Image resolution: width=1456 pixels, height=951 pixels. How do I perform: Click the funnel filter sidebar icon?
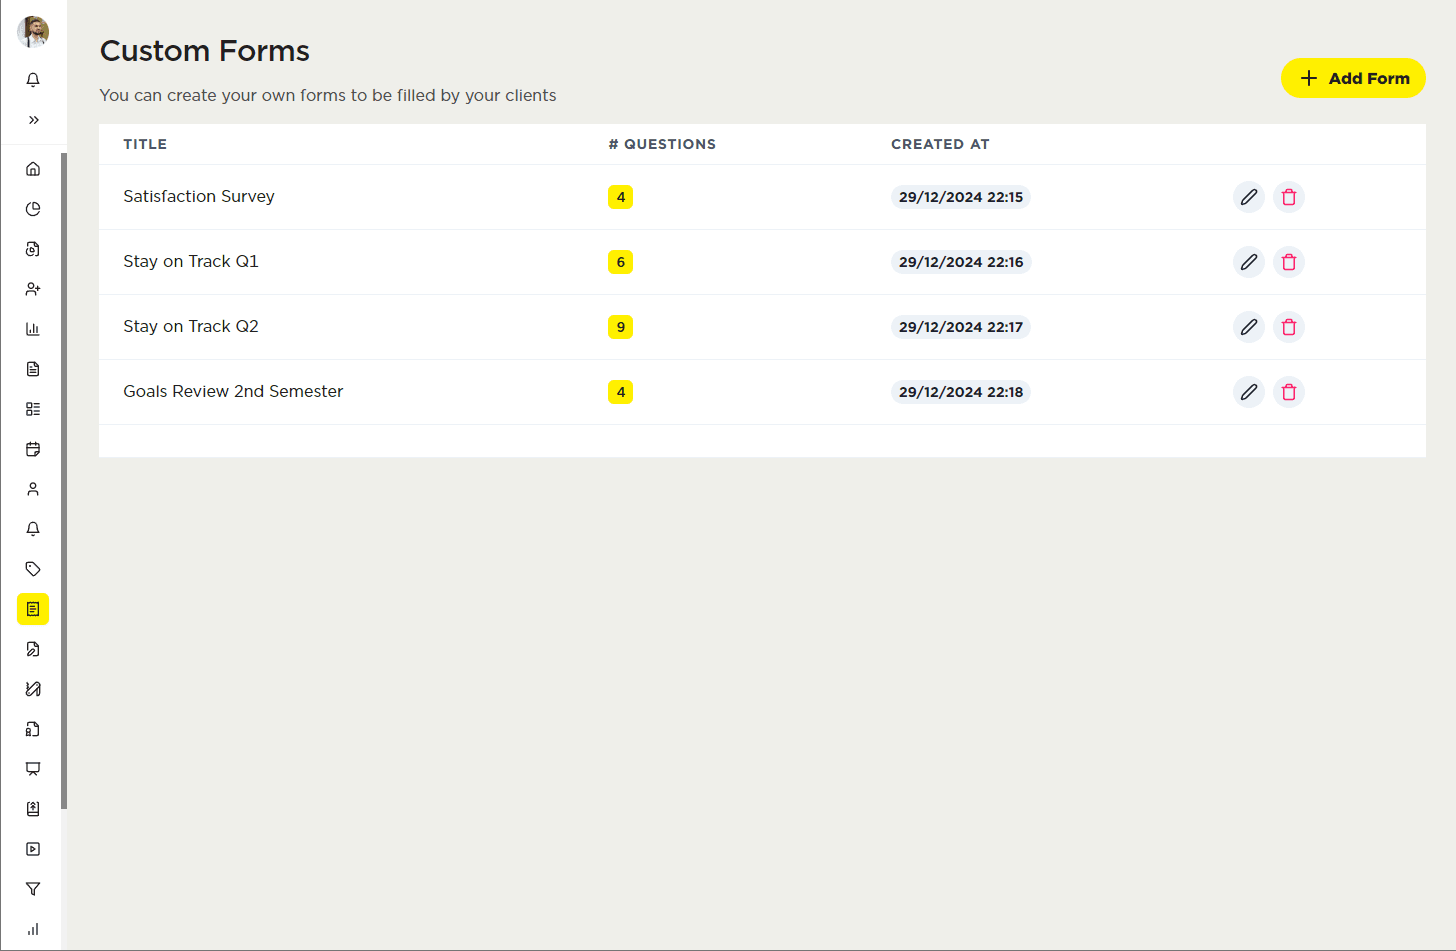point(33,889)
